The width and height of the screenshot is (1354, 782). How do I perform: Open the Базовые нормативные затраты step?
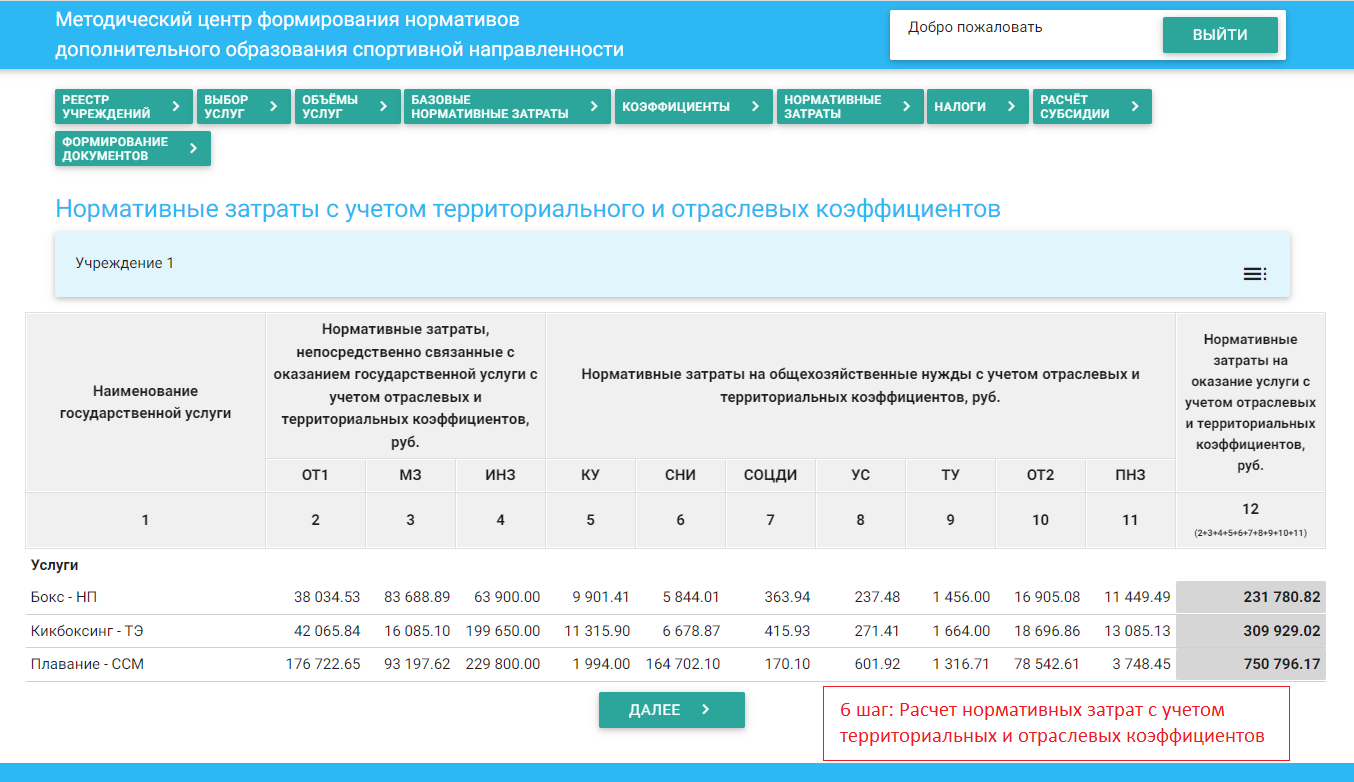tap(490, 107)
